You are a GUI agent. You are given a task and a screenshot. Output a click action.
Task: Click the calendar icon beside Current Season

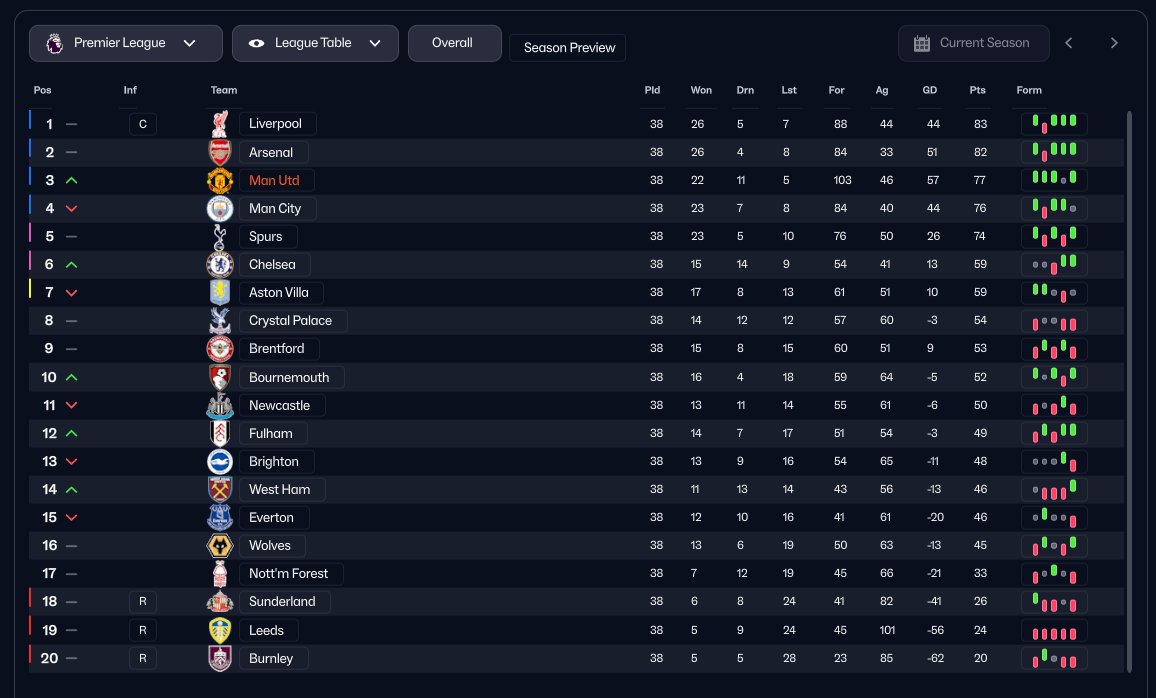922,43
